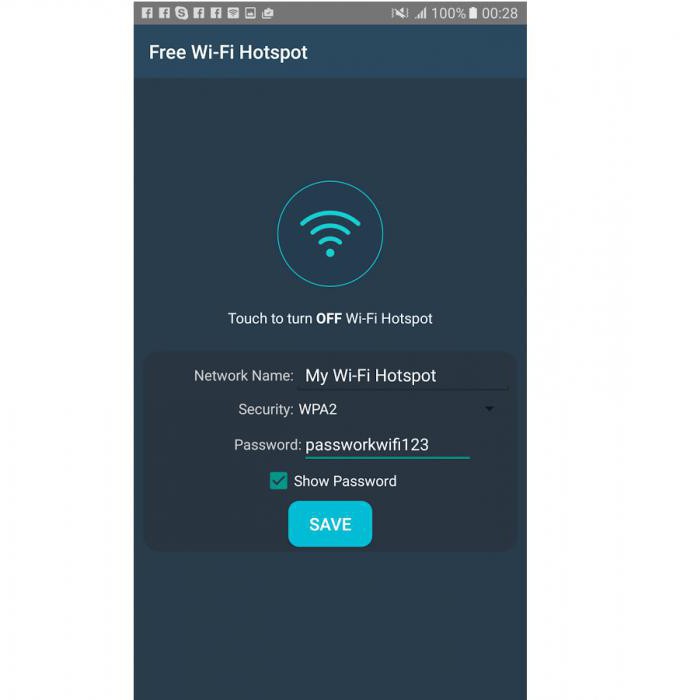
Task: Open the clipboard checkmark notification icon
Action: coord(267,13)
